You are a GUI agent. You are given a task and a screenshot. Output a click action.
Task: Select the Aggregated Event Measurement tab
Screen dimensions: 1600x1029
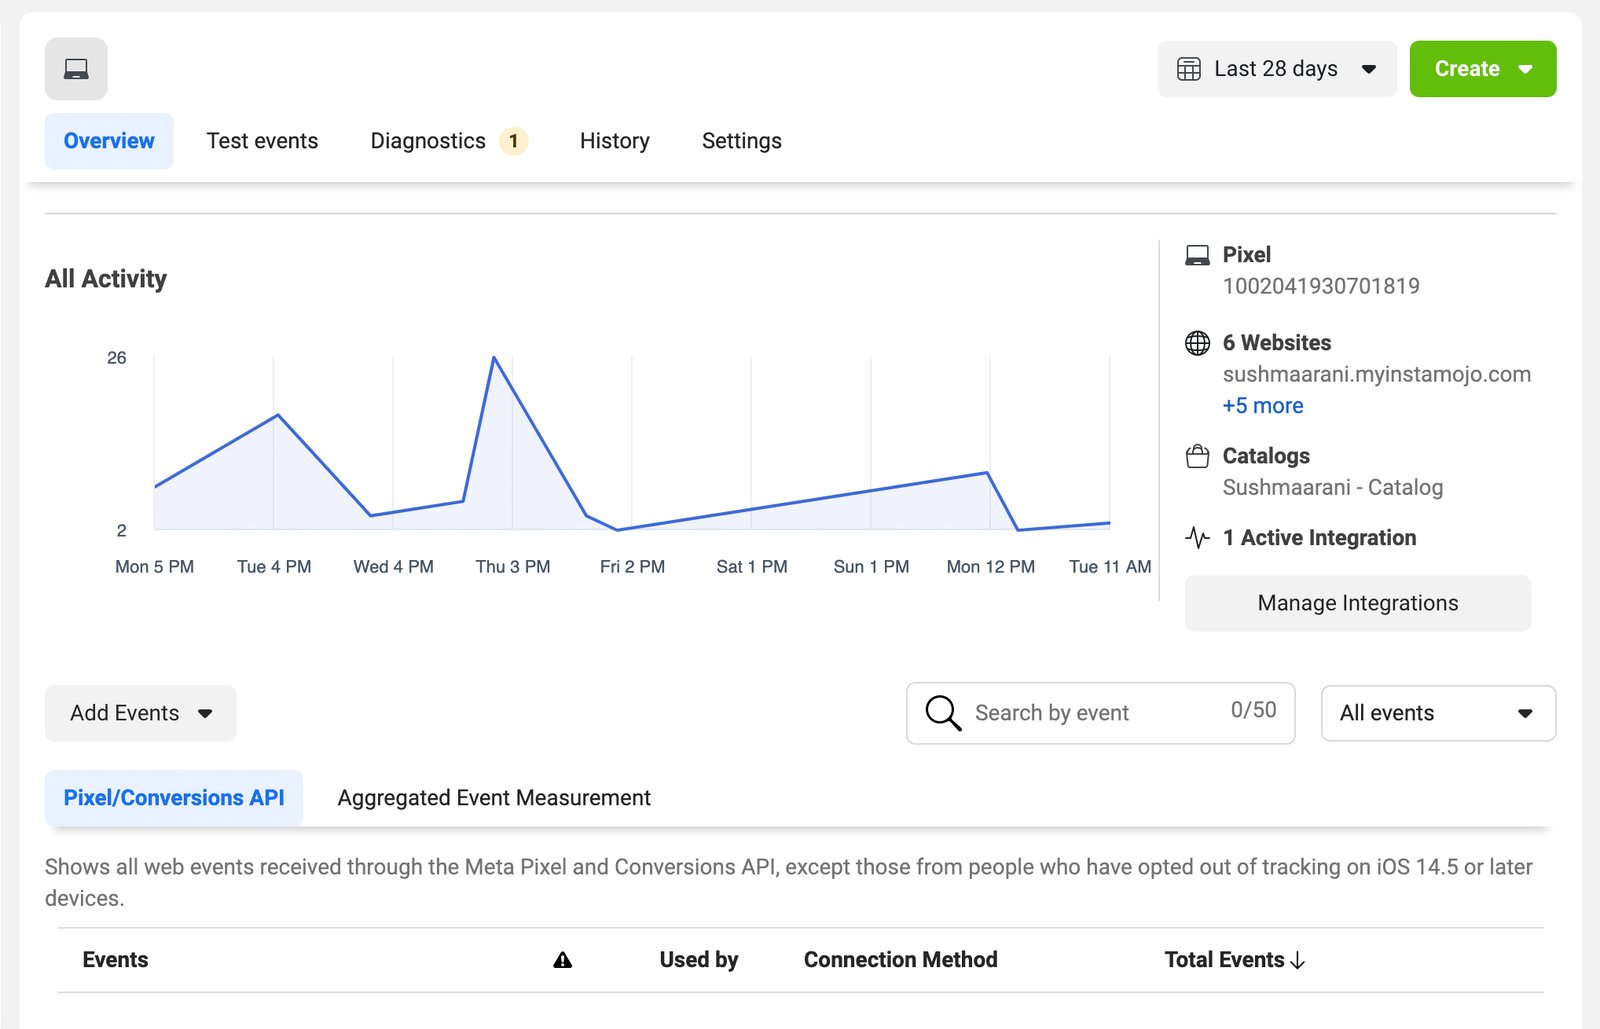click(x=494, y=798)
